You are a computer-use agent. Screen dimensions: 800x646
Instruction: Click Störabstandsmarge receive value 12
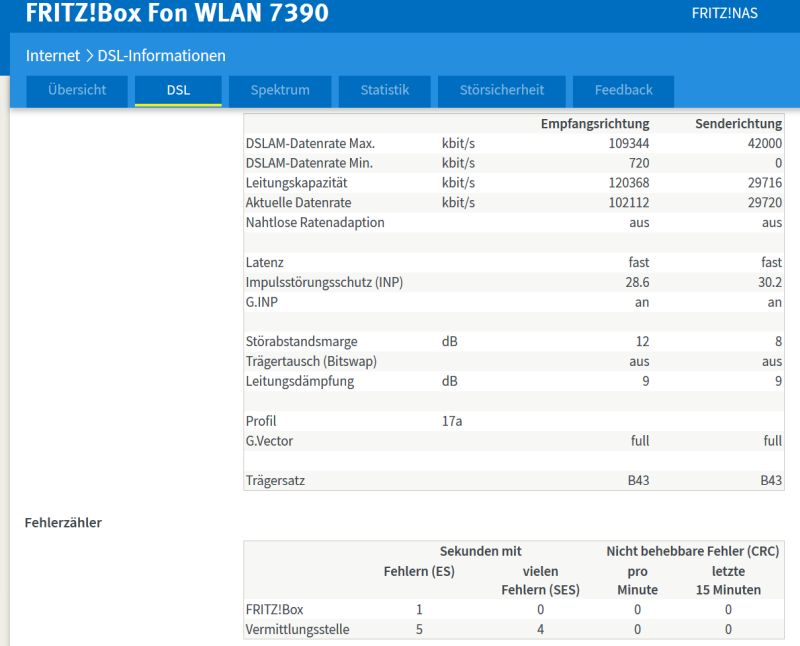[x=642, y=341]
